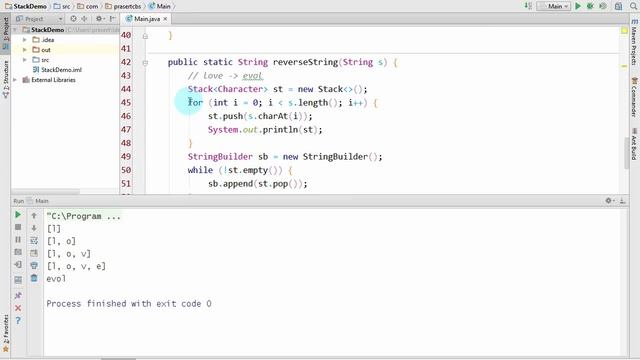Click the reverseString method name in editor

pyautogui.click(x=305, y=62)
